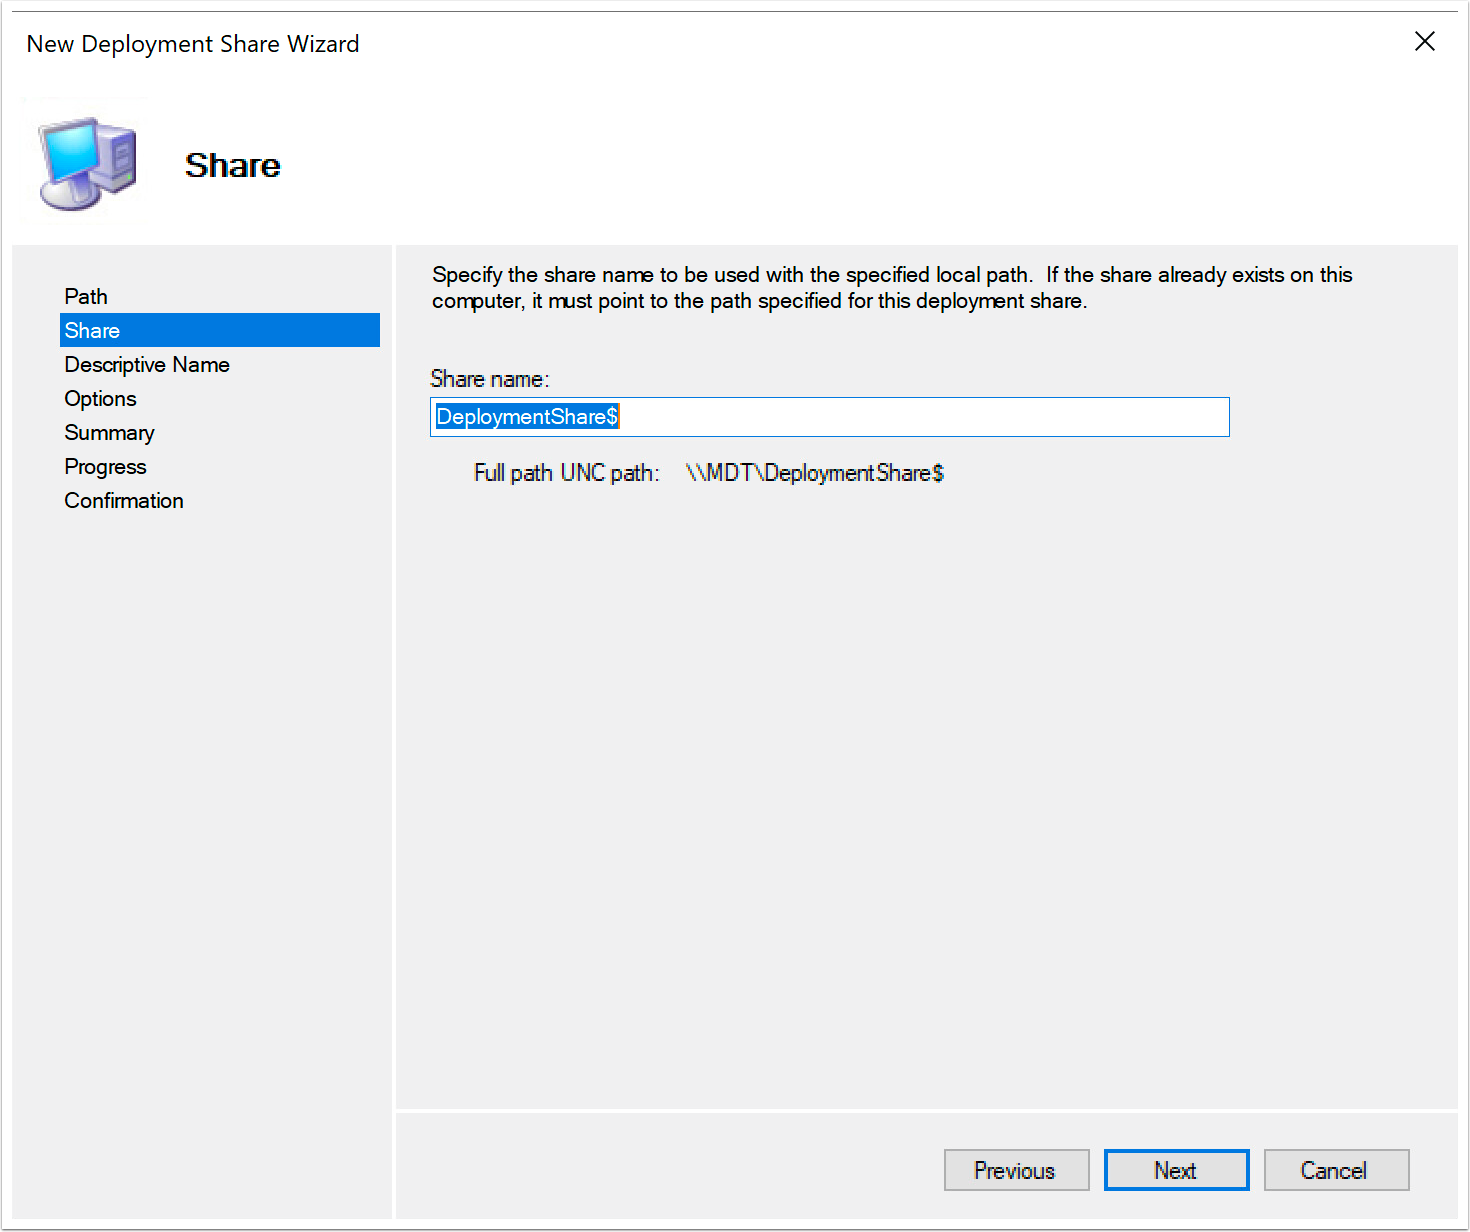This screenshot has width=1470, height=1232.
Task: Select the Path step in the sidebar
Action: pyautogui.click(x=86, y=296)
